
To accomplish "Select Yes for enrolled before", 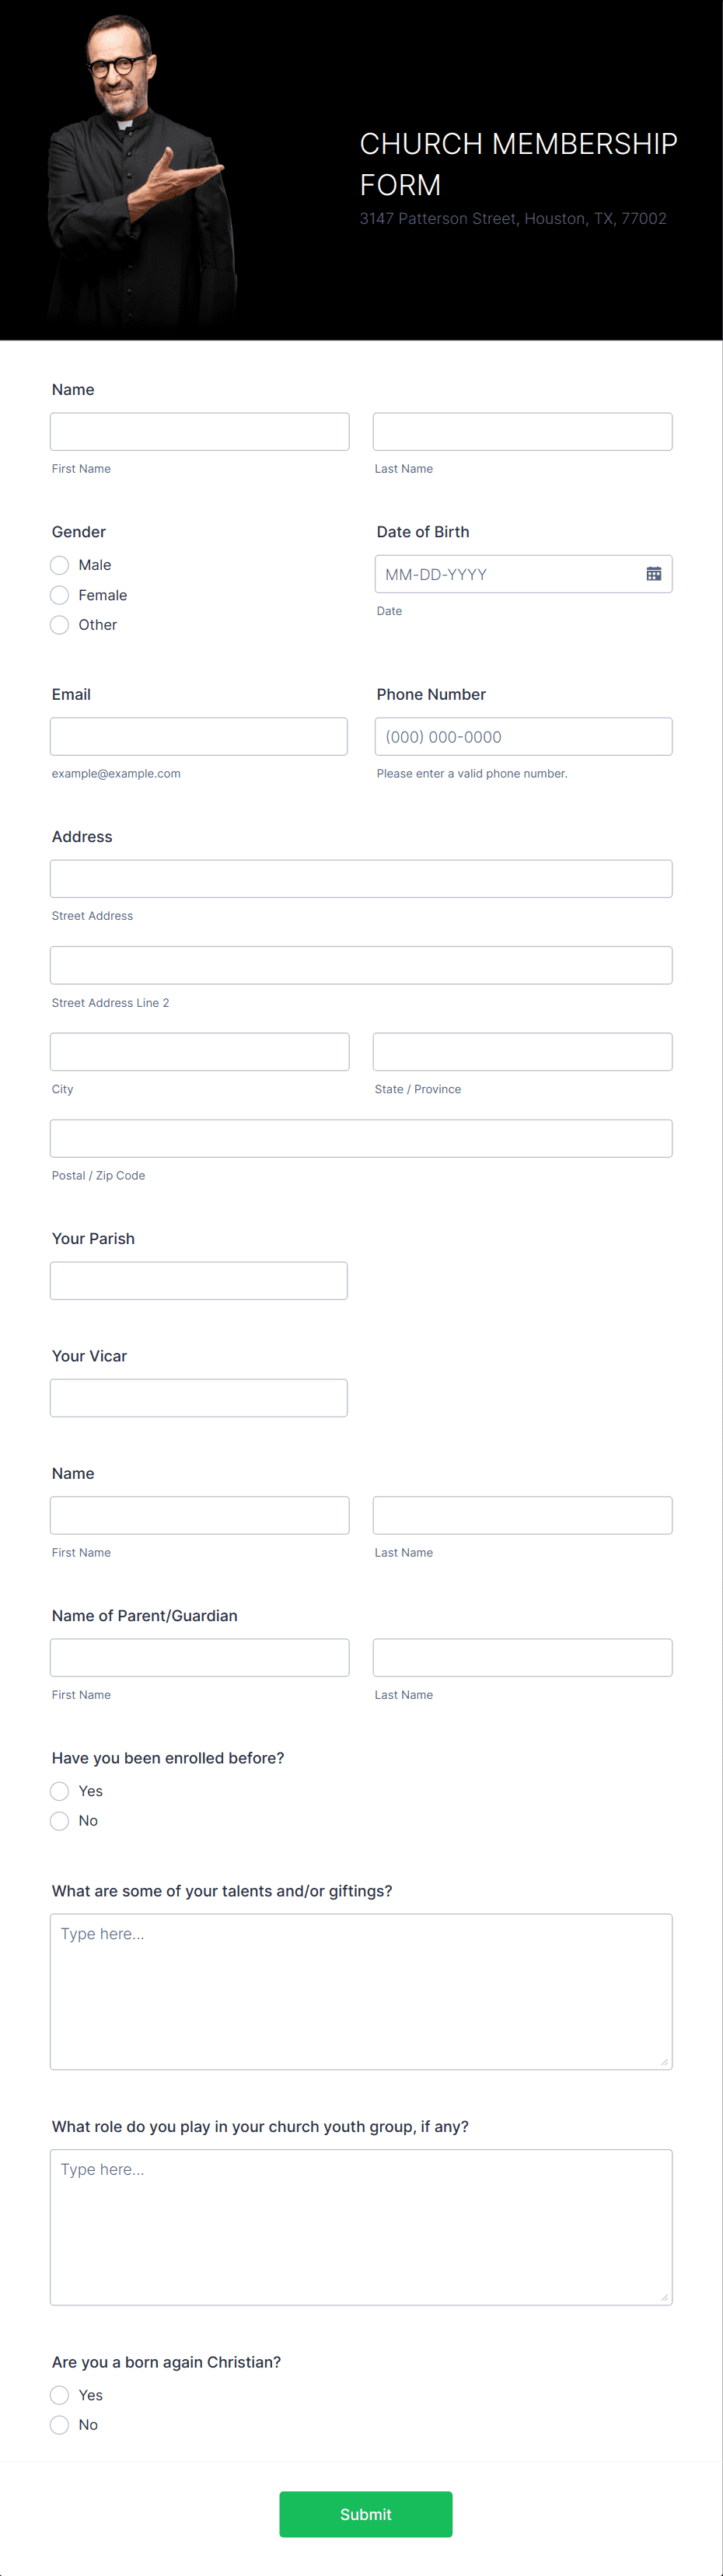I will tap(60, 1791).
